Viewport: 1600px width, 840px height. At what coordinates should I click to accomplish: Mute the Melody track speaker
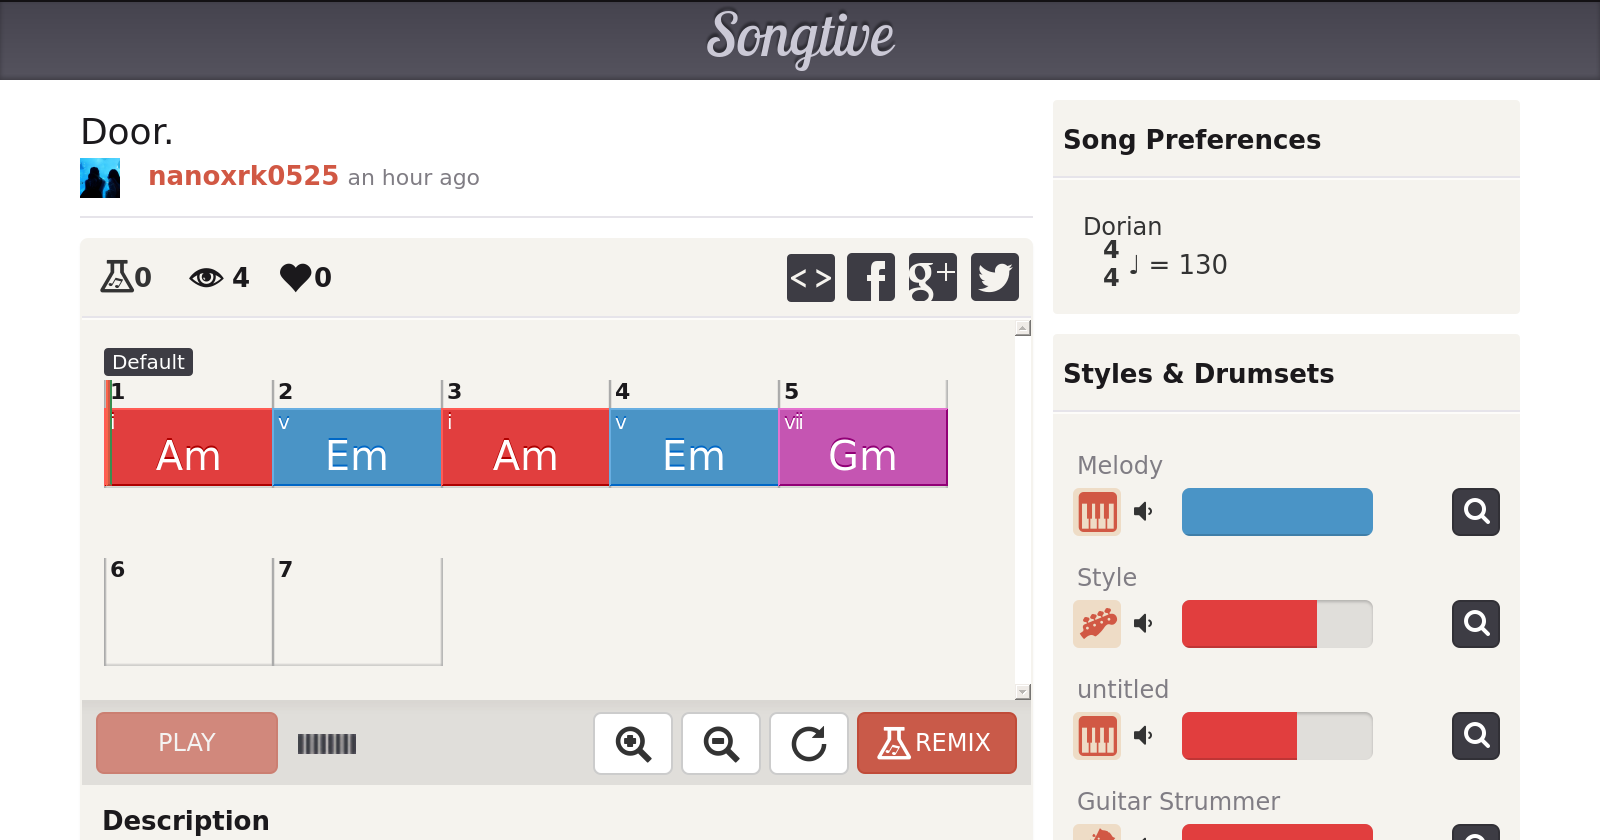pyautogui.click(x=1143, y=512)
